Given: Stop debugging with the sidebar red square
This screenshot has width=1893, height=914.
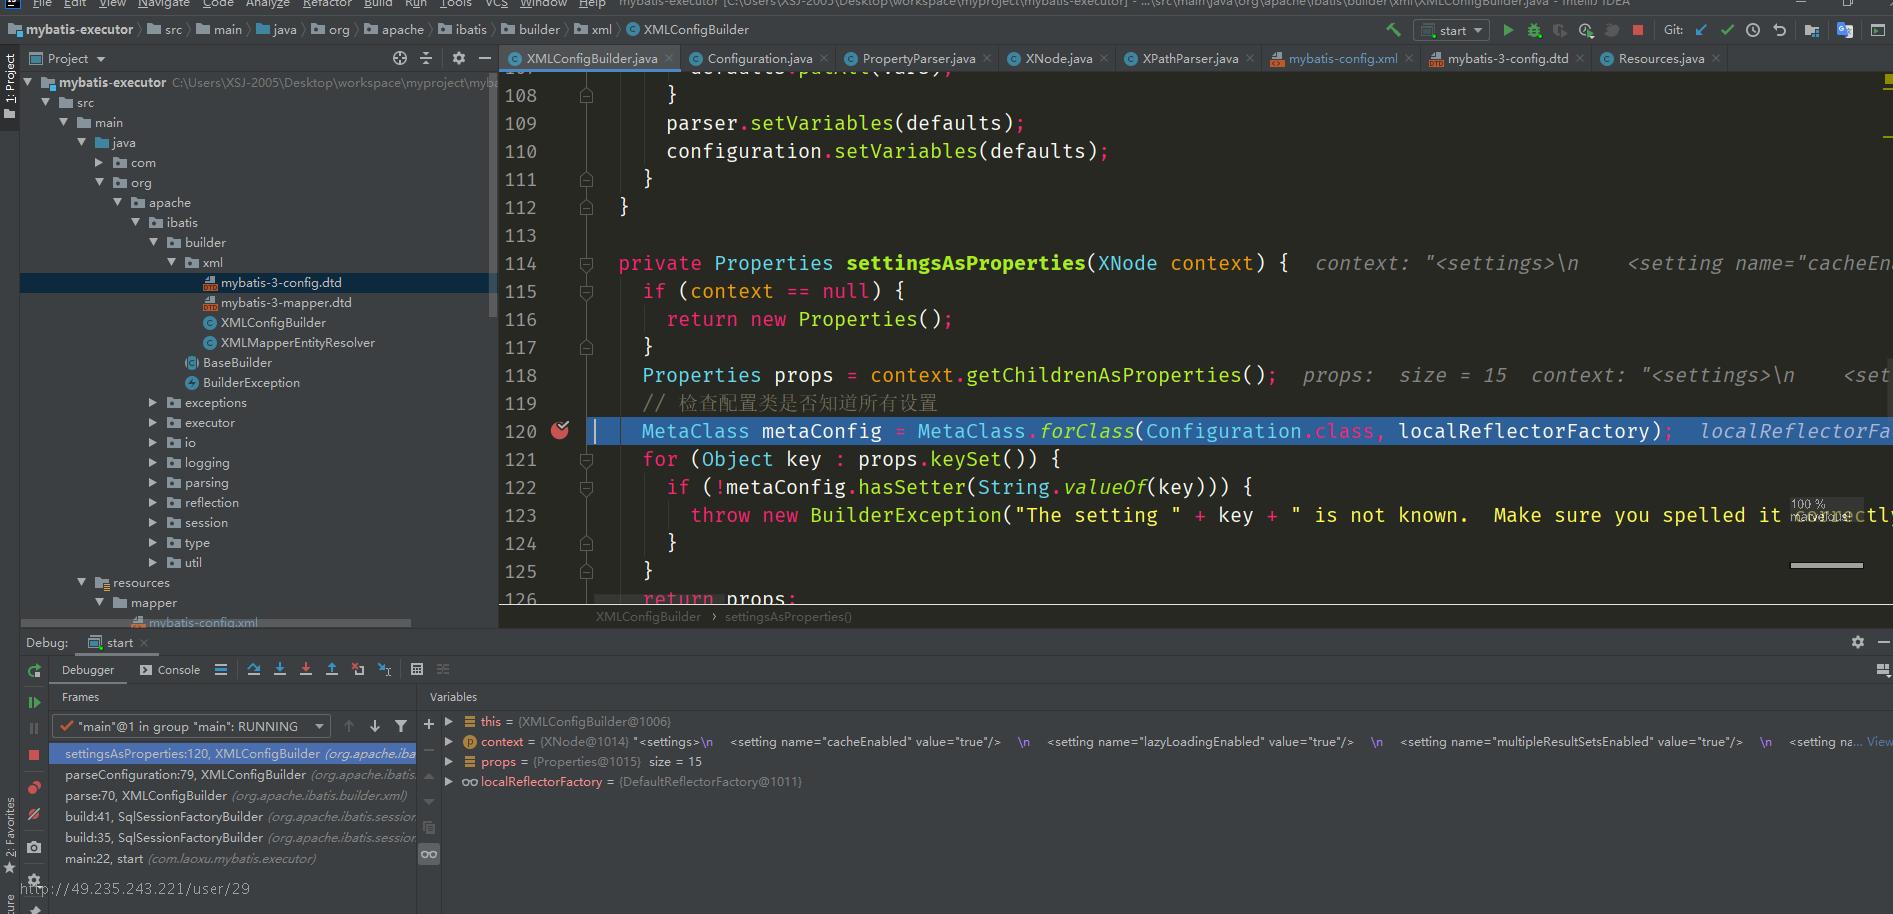Looking at the screenshot, I should click(x=34, y=754).
